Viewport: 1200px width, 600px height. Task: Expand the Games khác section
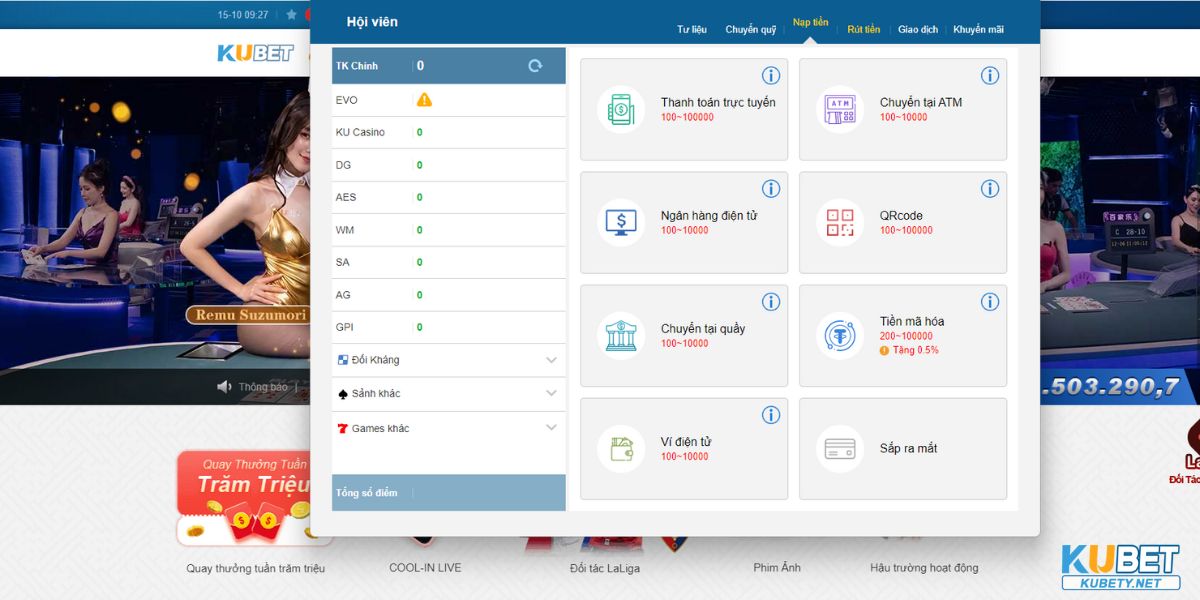coord(551,428)
